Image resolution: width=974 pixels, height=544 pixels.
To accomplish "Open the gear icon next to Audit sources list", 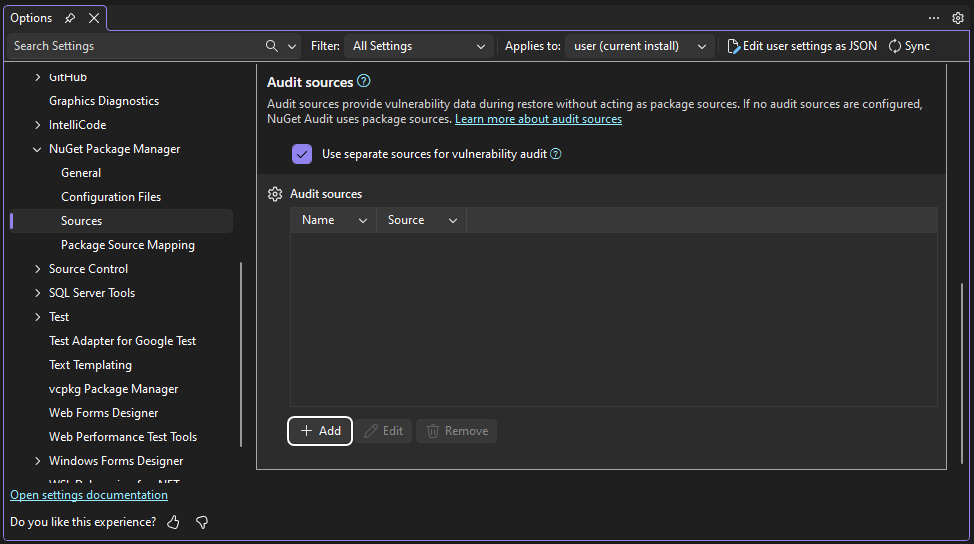I will pyautogui.click(x=275, y=194).
